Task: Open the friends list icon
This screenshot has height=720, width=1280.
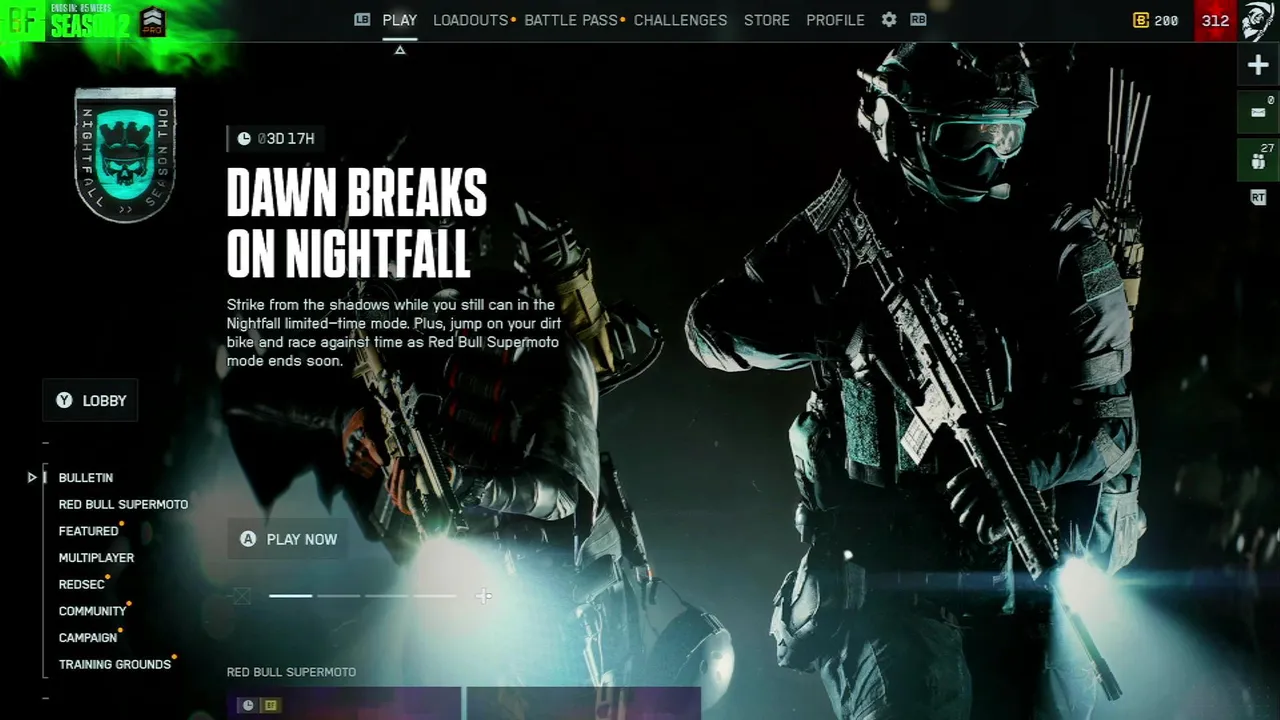Action: point(1258,160)
